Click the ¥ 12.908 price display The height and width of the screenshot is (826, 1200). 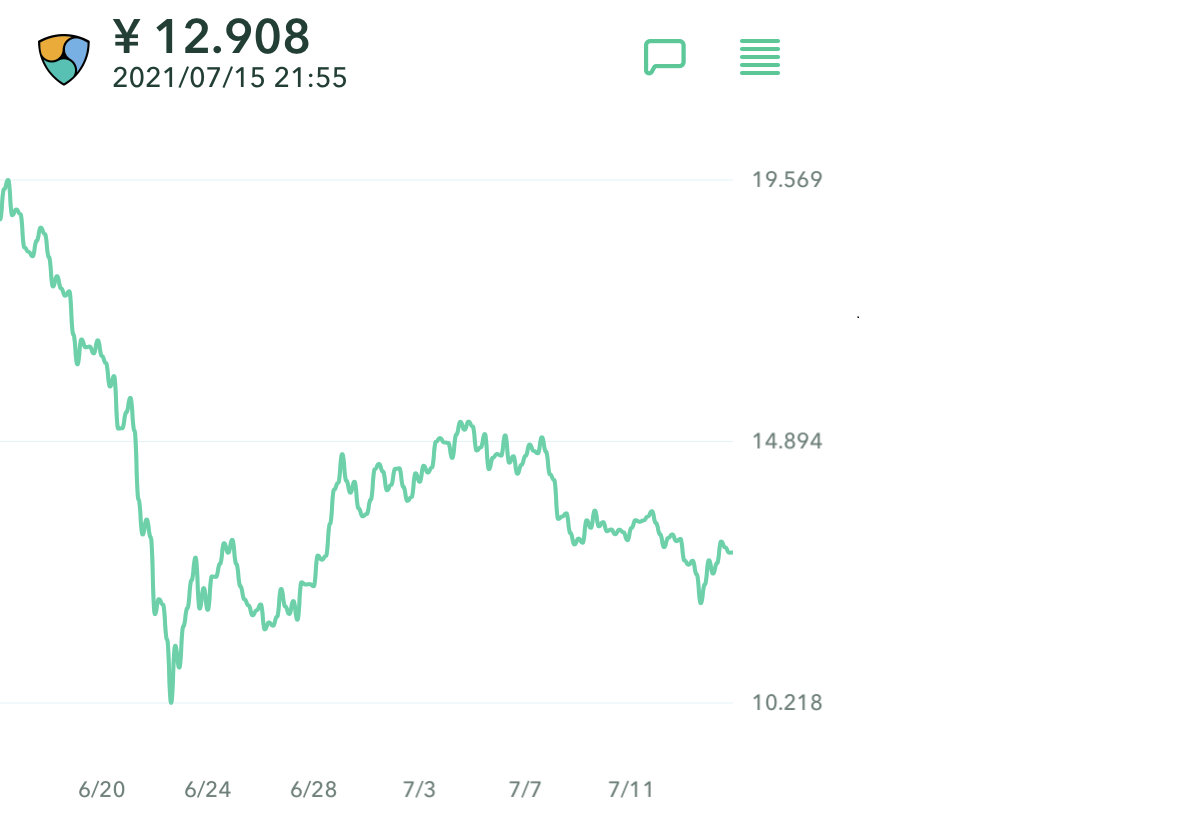pyautogui.click(x=212, y=37)
